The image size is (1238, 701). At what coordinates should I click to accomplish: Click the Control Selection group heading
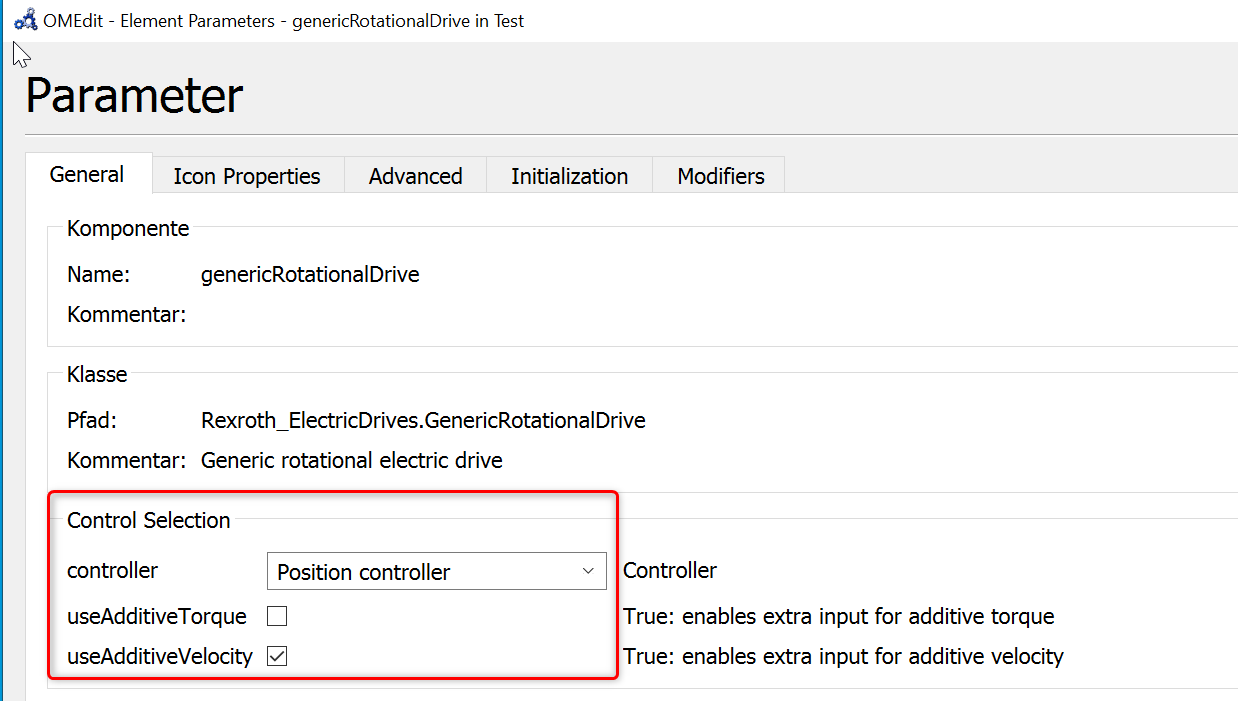click(148, 520)
